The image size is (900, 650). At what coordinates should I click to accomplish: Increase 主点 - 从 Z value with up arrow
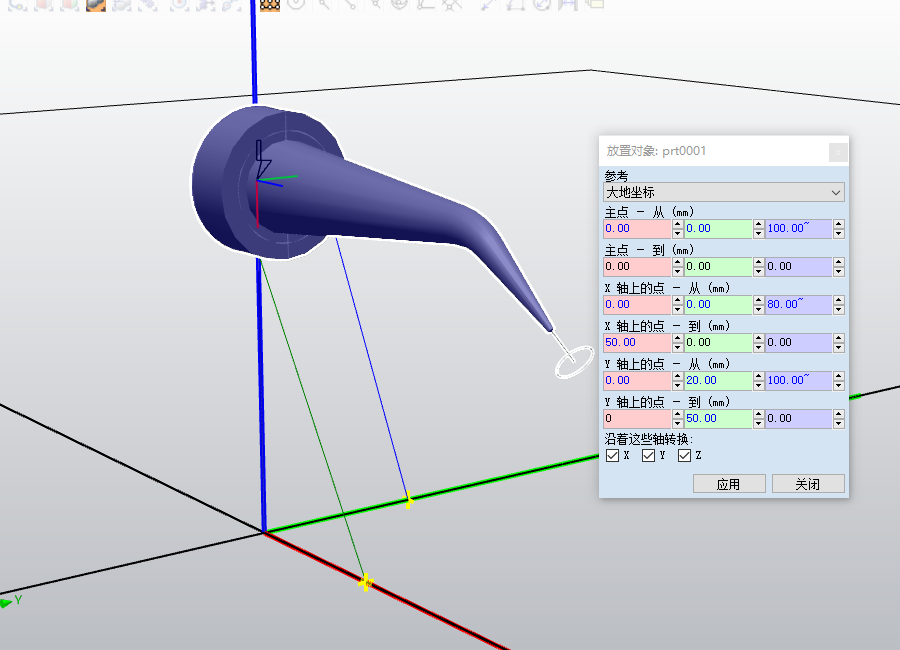[x=839, y=224]
